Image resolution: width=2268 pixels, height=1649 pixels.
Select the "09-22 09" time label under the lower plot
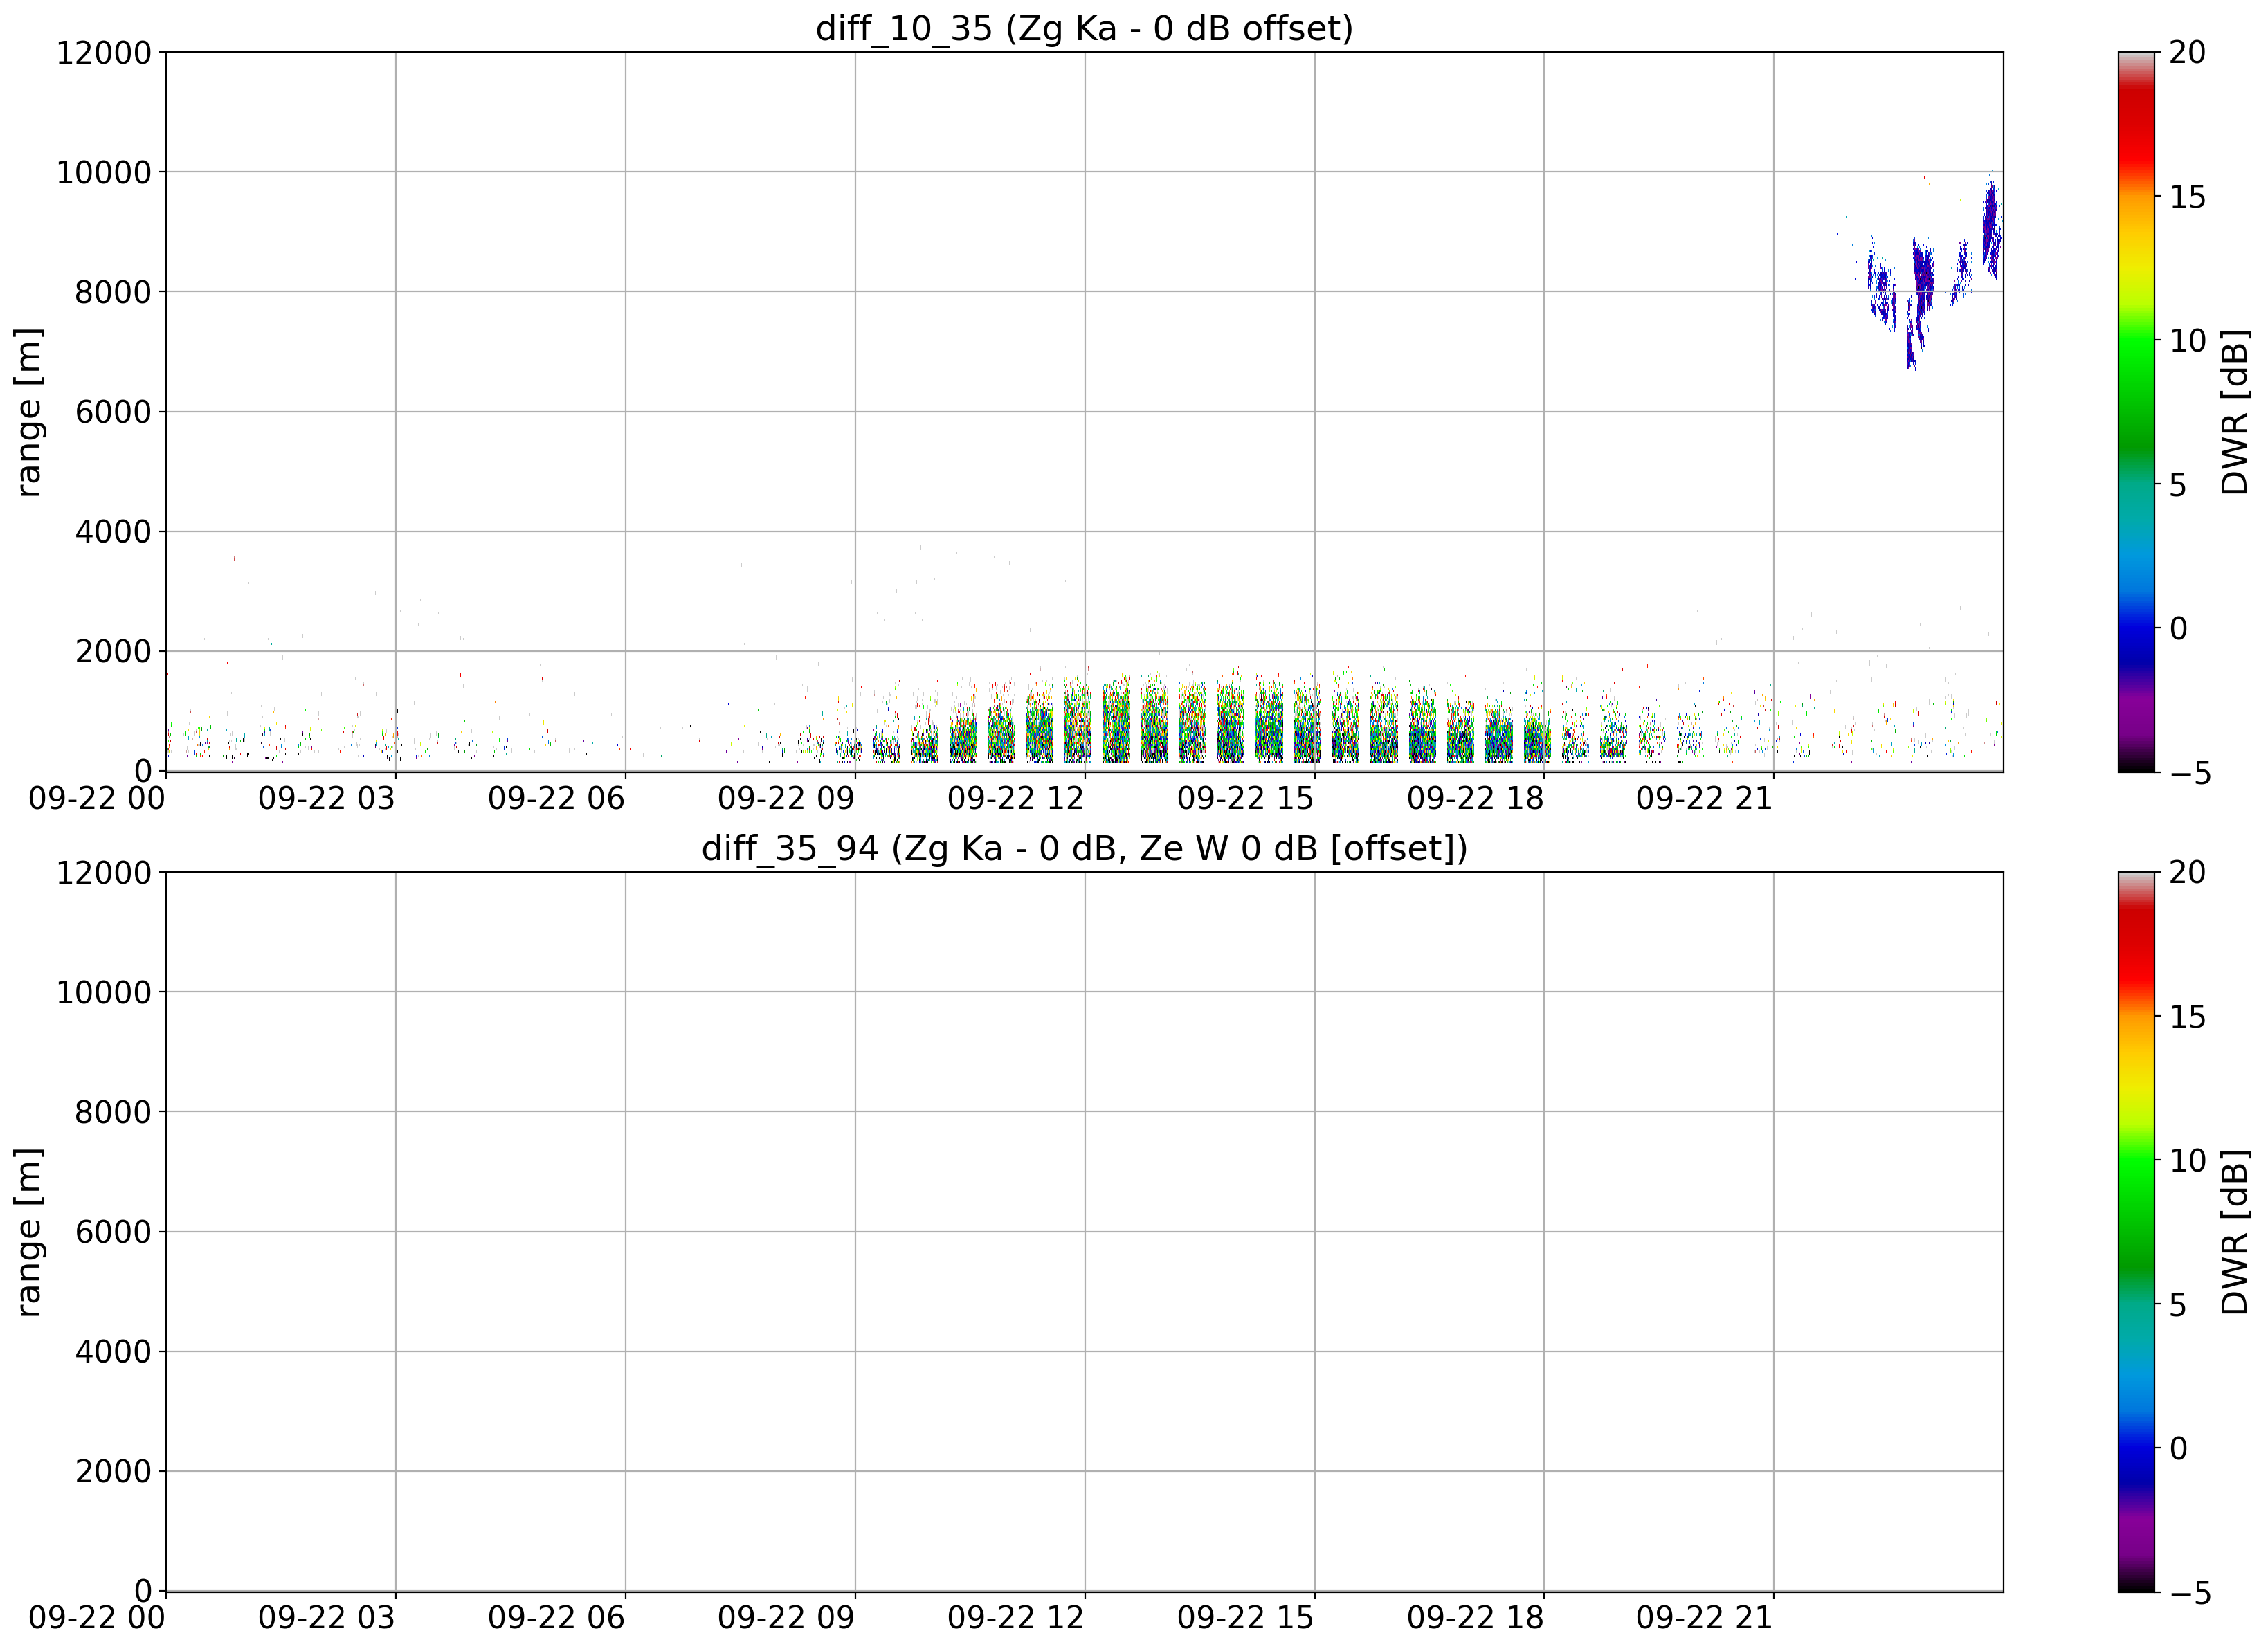[x=786, y=1618]
